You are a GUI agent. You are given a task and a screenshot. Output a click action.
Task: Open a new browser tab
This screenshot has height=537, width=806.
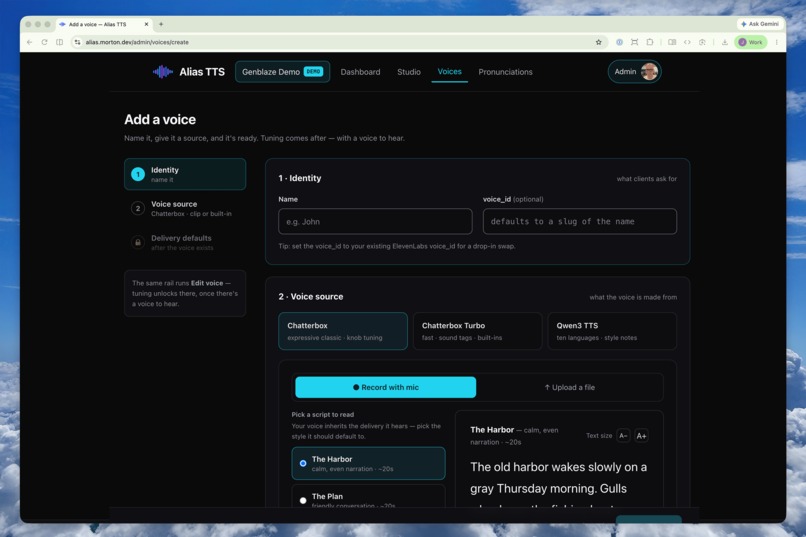(x=161, y=24)
